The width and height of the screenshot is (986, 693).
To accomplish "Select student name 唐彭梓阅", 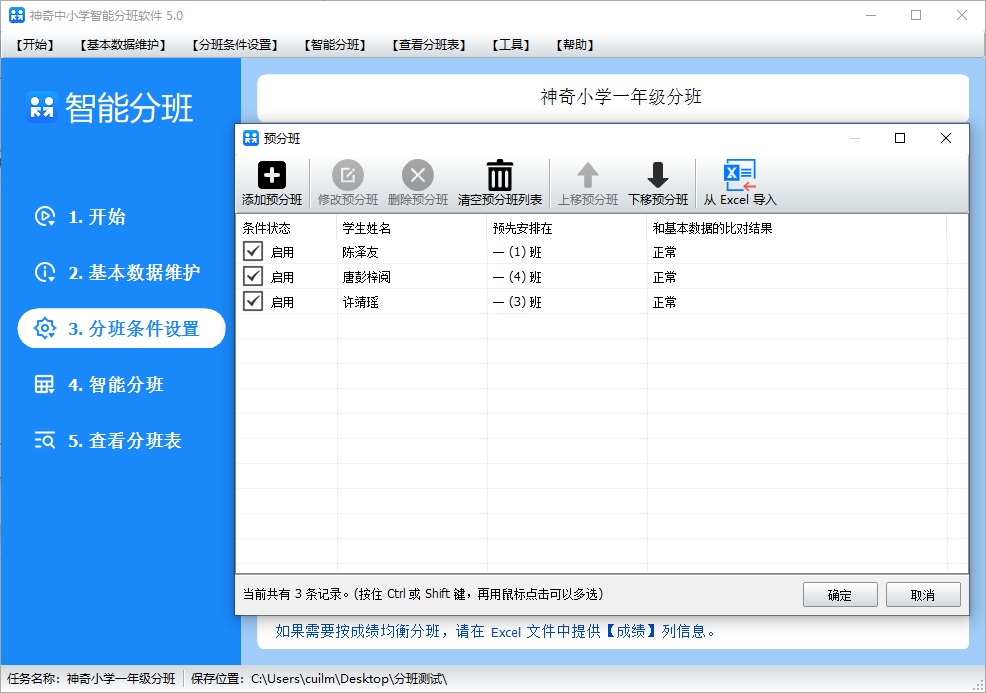I will (x=367, y=277).
